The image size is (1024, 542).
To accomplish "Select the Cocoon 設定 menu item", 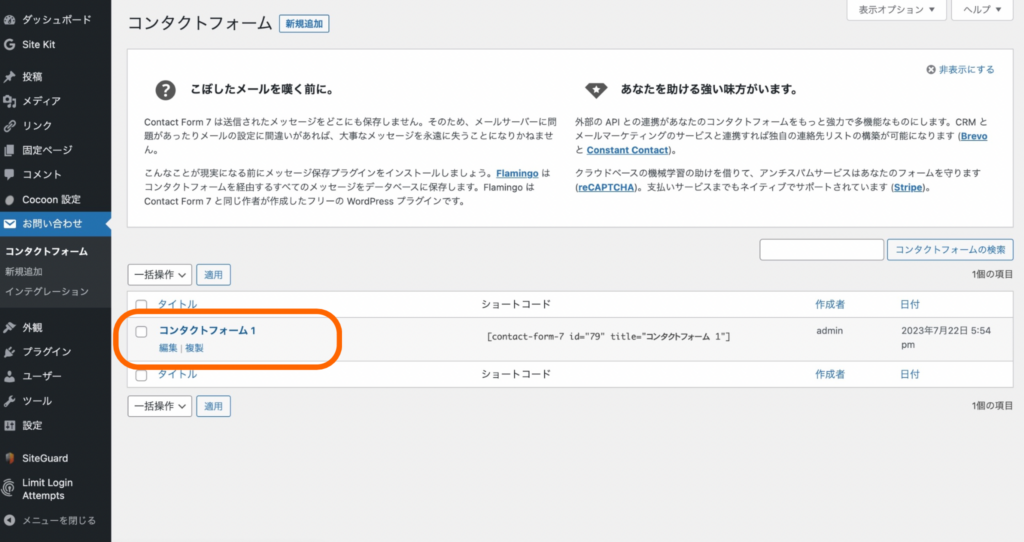I will click(x=51, y=199).
